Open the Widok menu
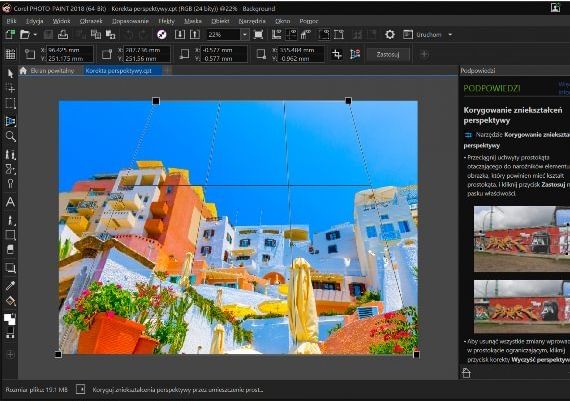This screenshot has width=570, height=401. [61, 21]
